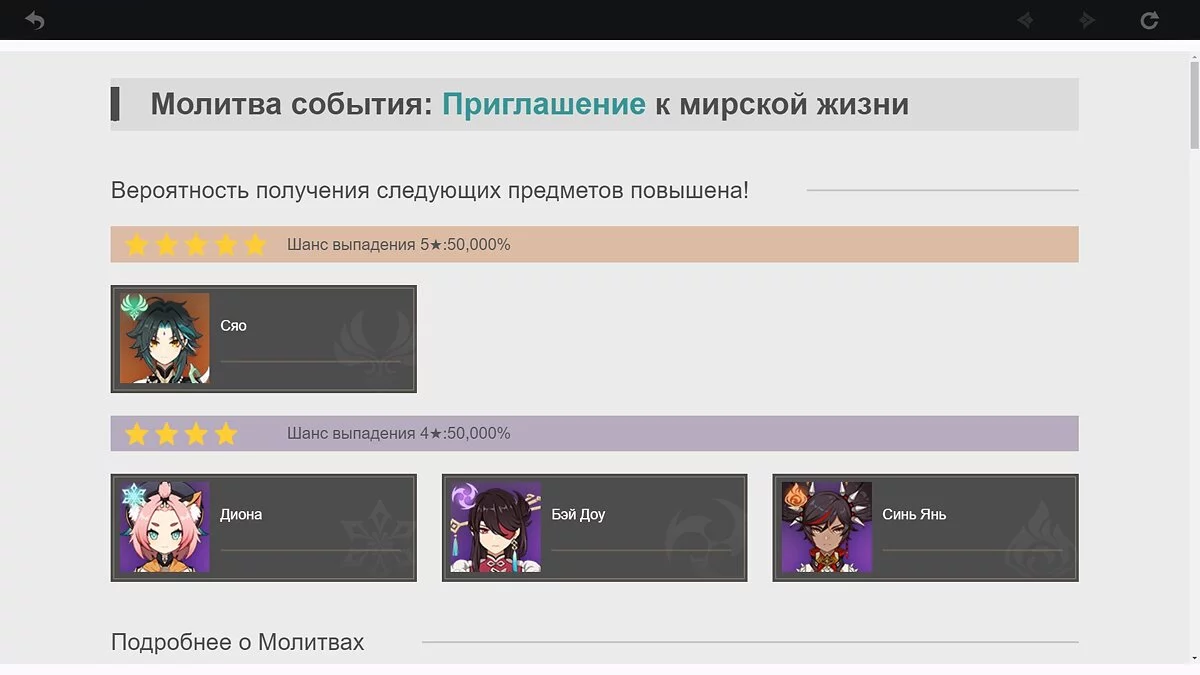Viewport: 1200px width, 675px height.
Task: Click the Cryo element icon on Диона
Action: coord(134,495)
